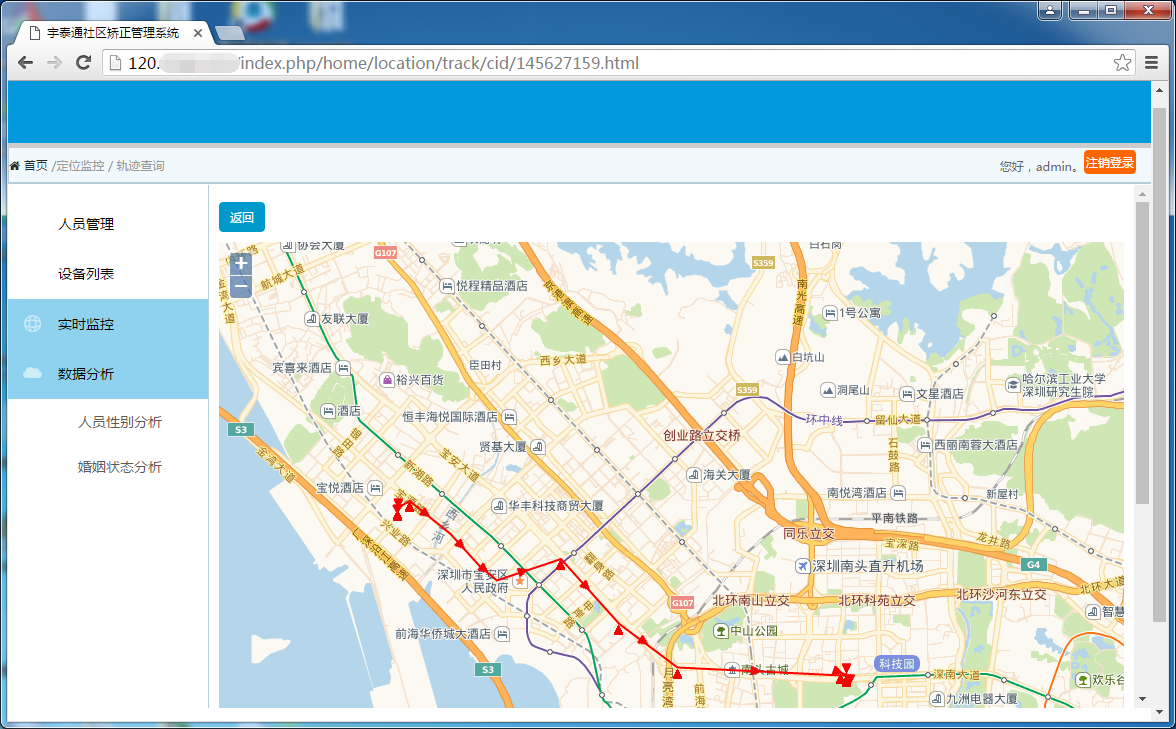The image size is (1176, 729).
Task: Click the 深圳南头直升机场 airport marker
Action: pos(802,566)
